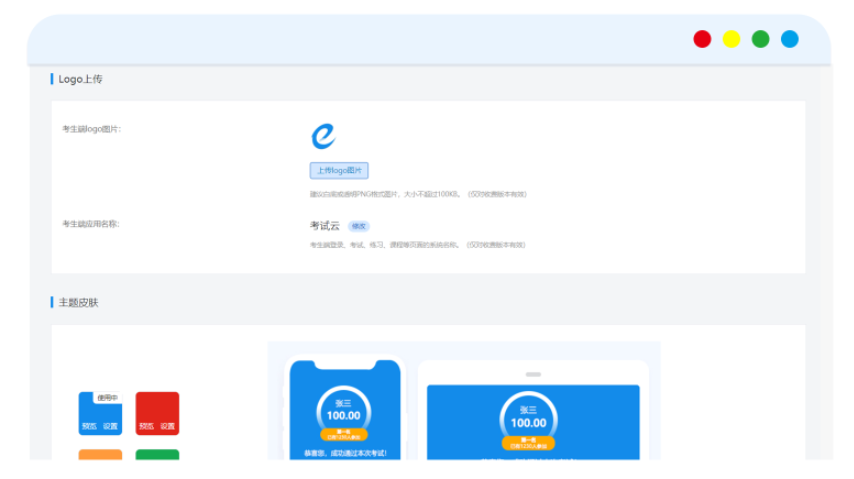
Task: Pick the orange theme skin tile
Action: [x=100, y=454]
